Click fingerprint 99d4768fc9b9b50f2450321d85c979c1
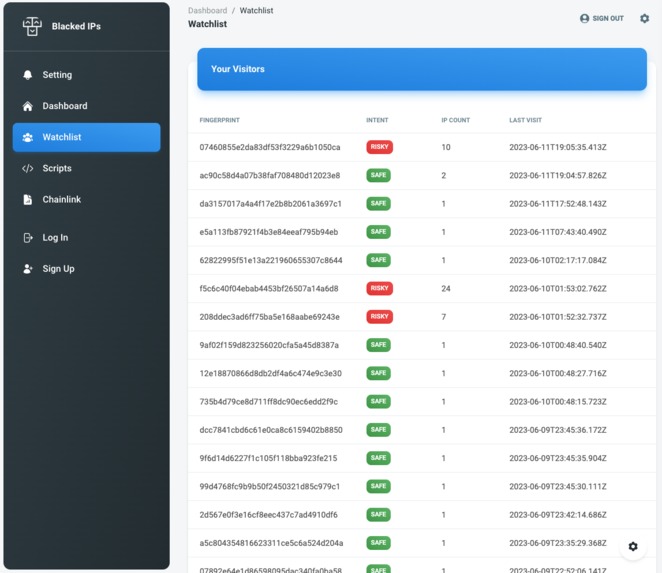This screenshot has height=573, width=662. click(x=270, y=487)
